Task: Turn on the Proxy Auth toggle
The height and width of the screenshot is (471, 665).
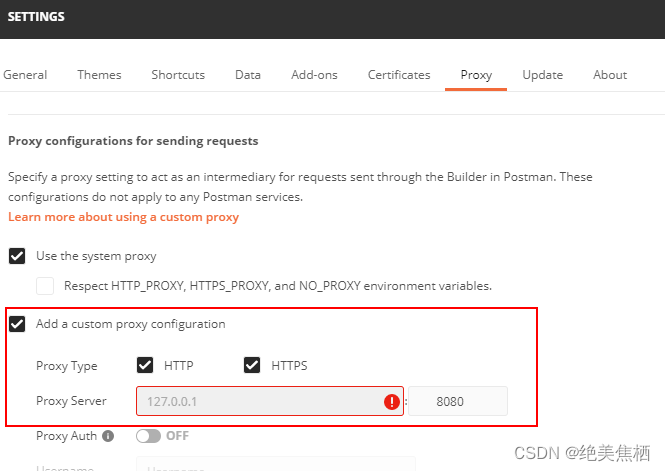Action: 148,436
